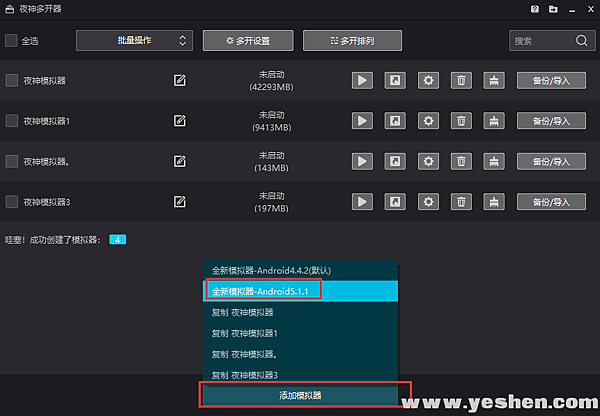This screenshot has height=416, width=600.
Task: Select 复制 夜神模拟器。 menu entry
Action: click(x=300, y=354)
